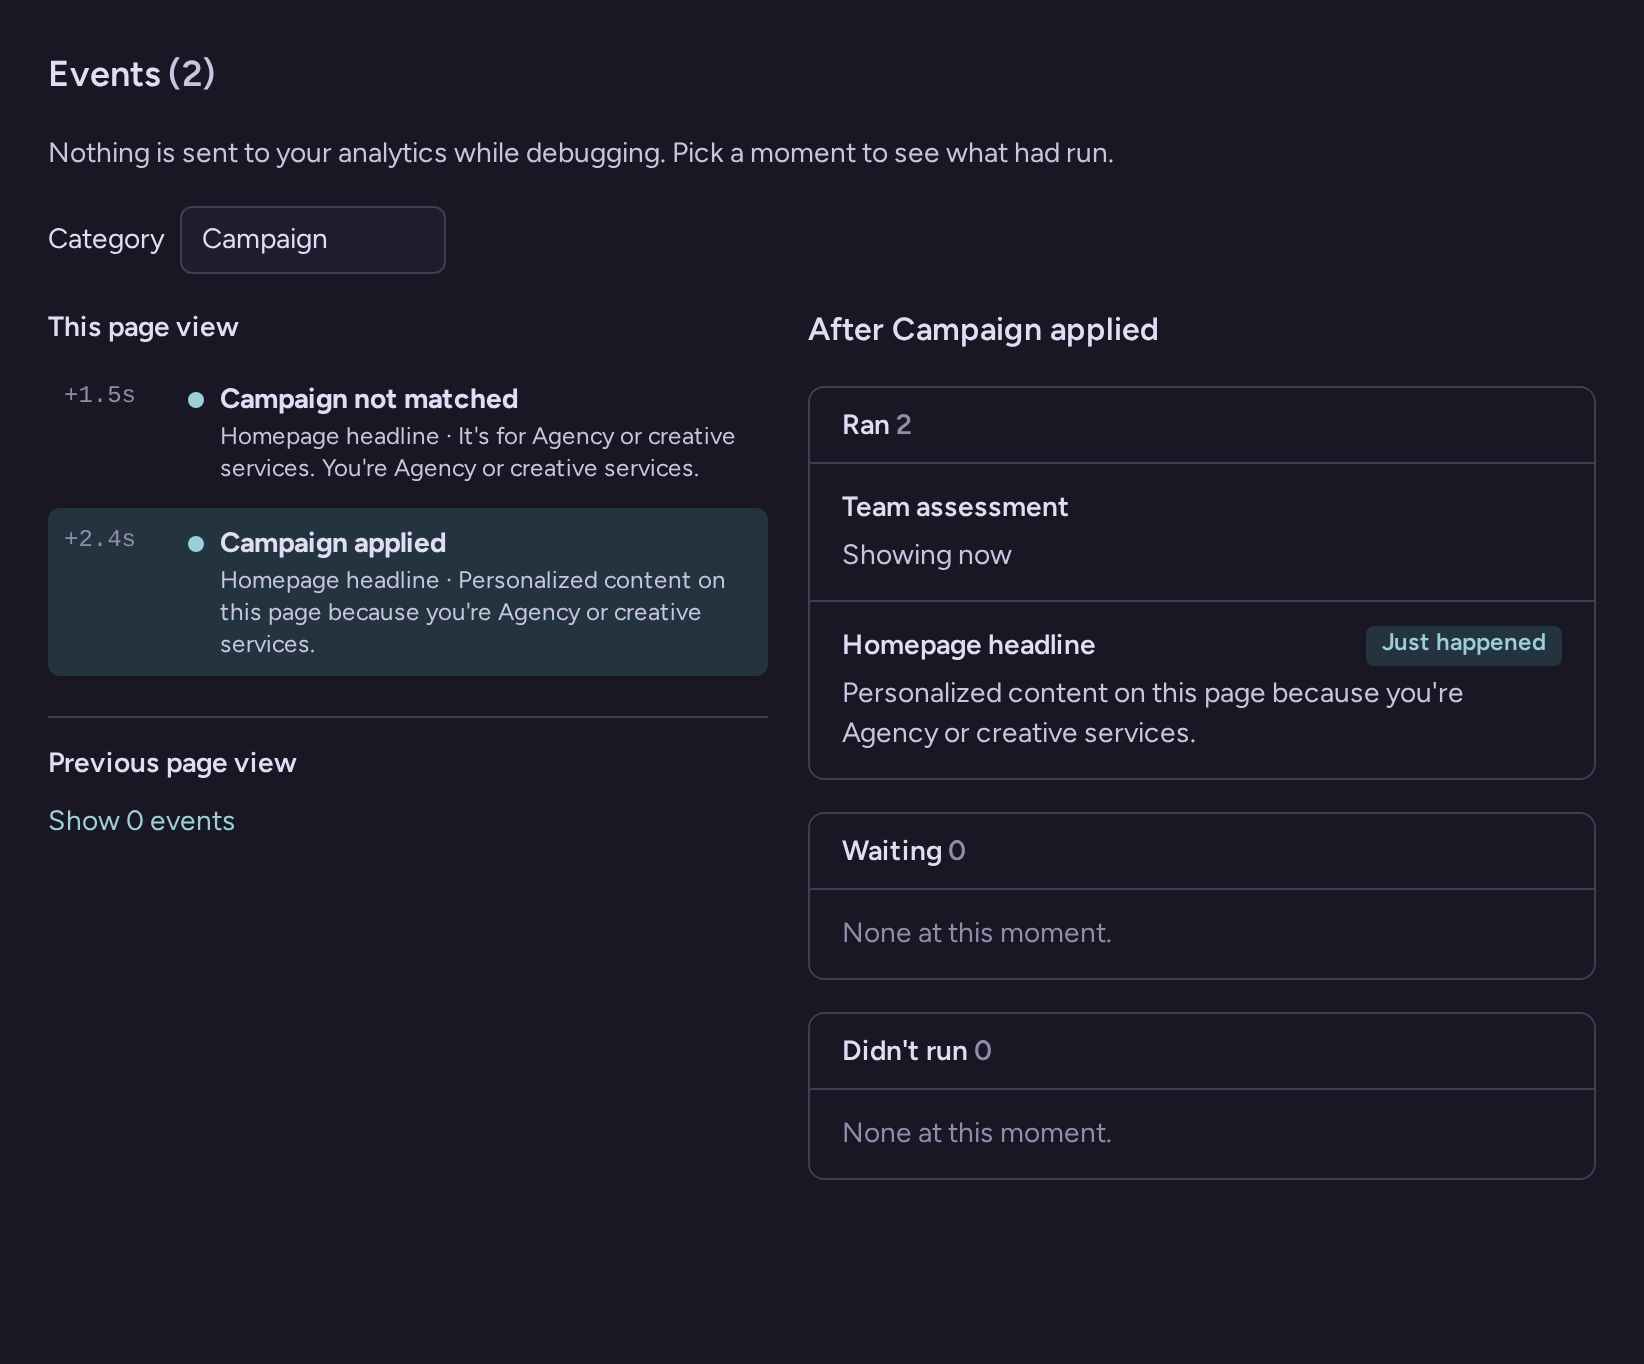Click the +1.5s timestamp

[99, 395]
